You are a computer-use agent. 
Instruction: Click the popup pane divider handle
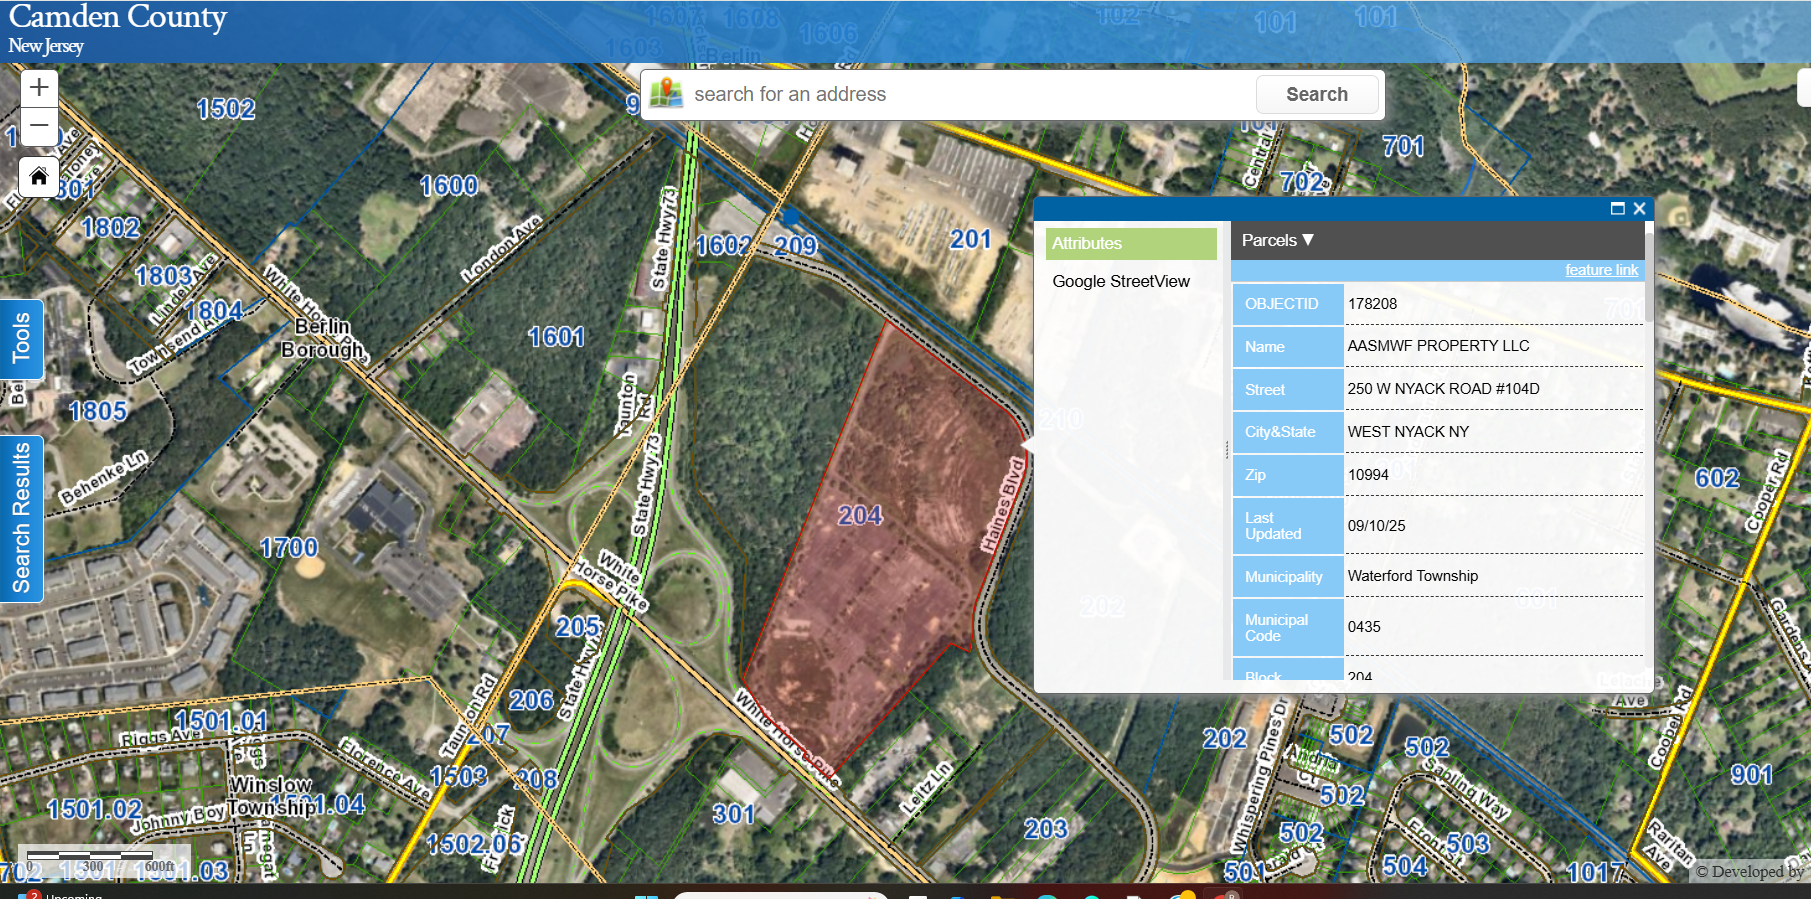tap(1227, 450)
